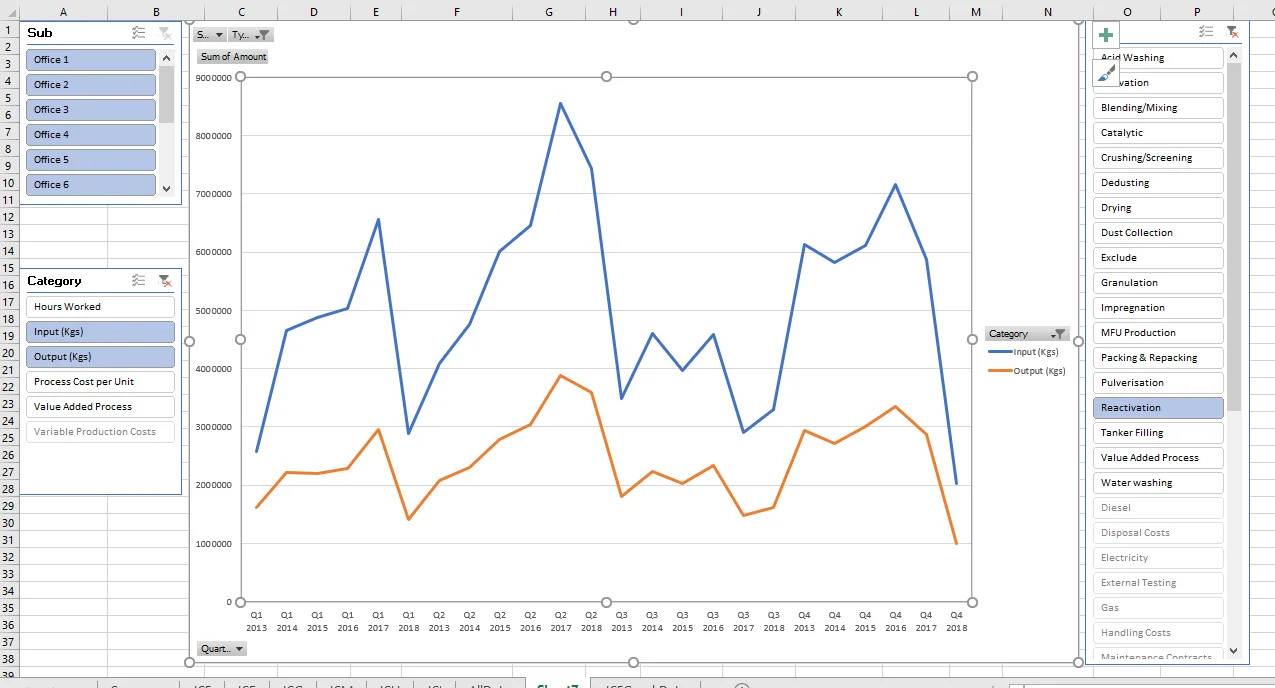
Task: Select the Tanker Filling slicer item
Action: pyautogui.click(x=1158, y=433)
